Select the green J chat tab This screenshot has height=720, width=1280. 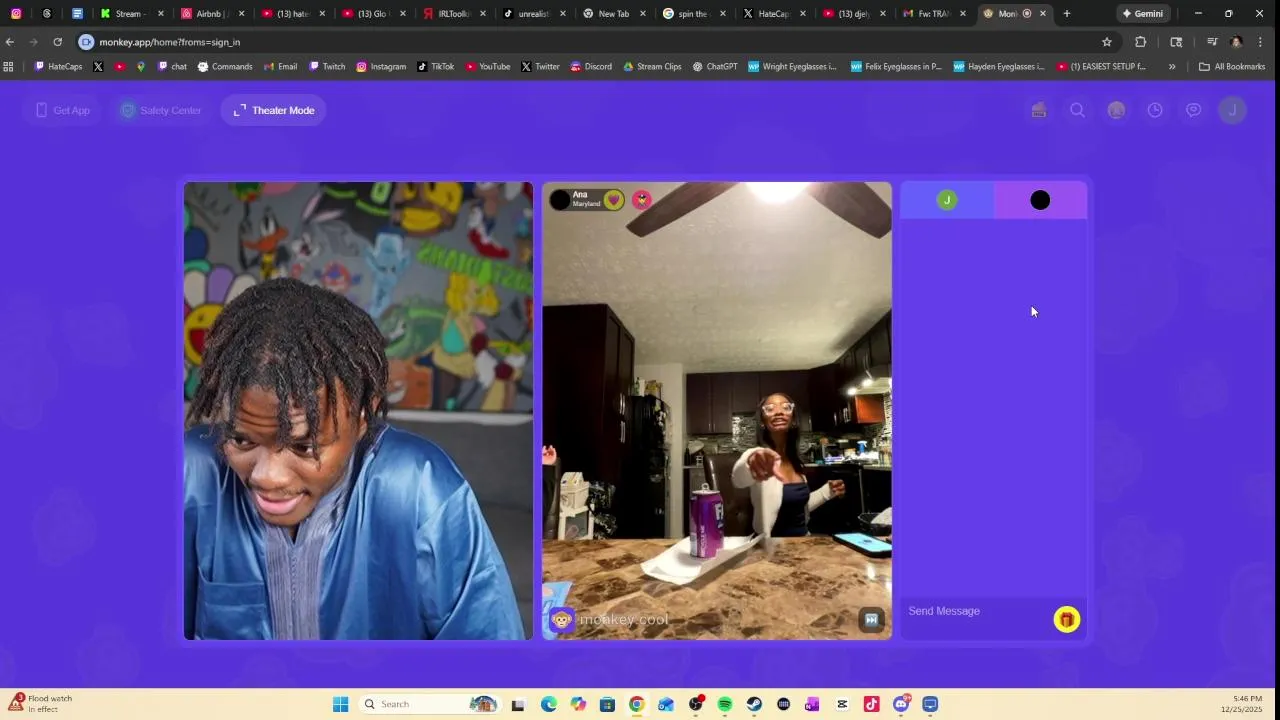[947, 200]
